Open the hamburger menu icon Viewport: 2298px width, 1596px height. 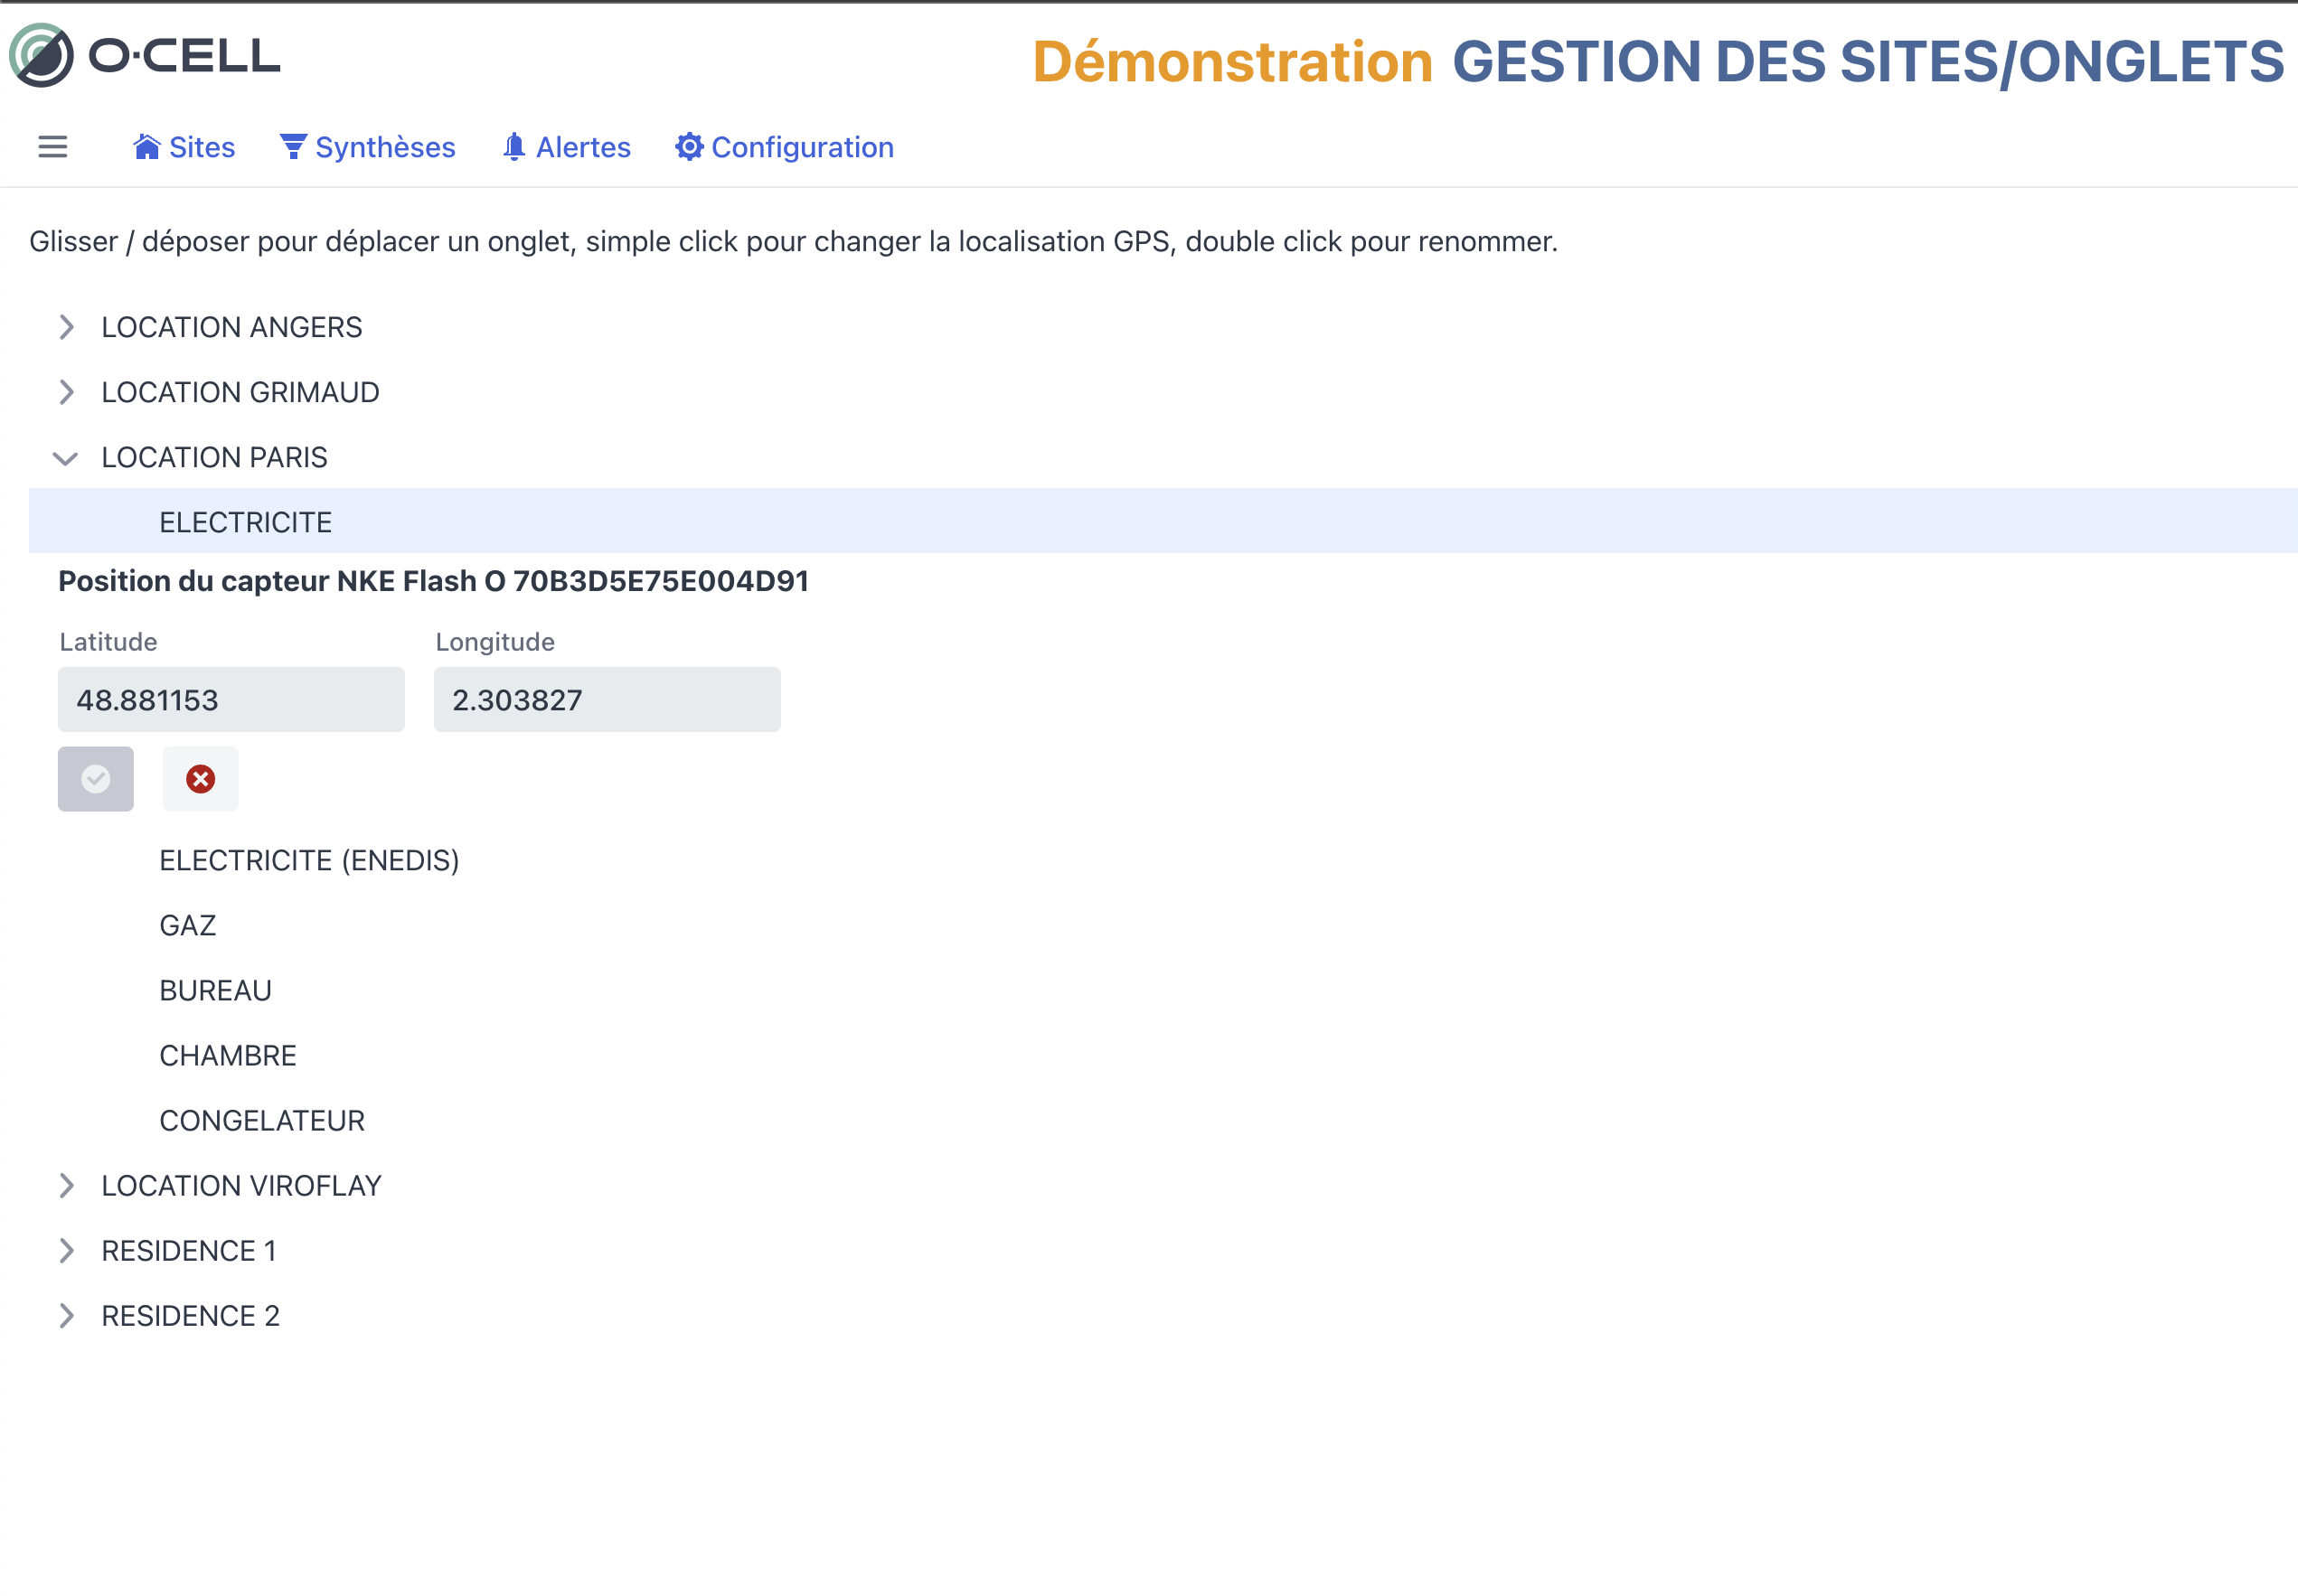click(x=52, y=147)
